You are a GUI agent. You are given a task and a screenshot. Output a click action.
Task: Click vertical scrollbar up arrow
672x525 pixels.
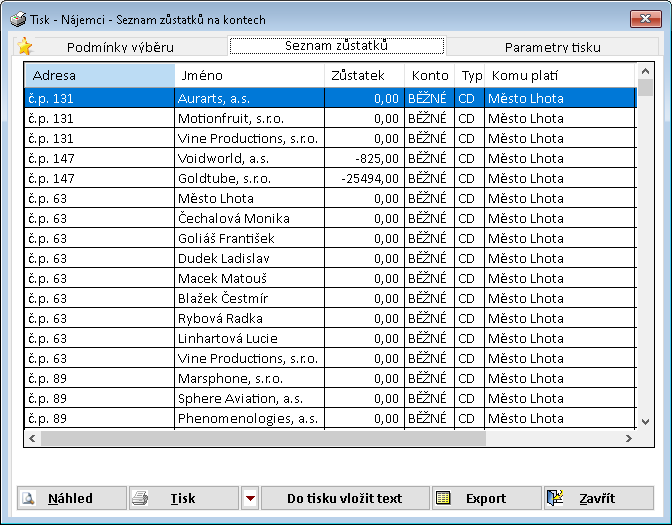click(x=646, y=71)
